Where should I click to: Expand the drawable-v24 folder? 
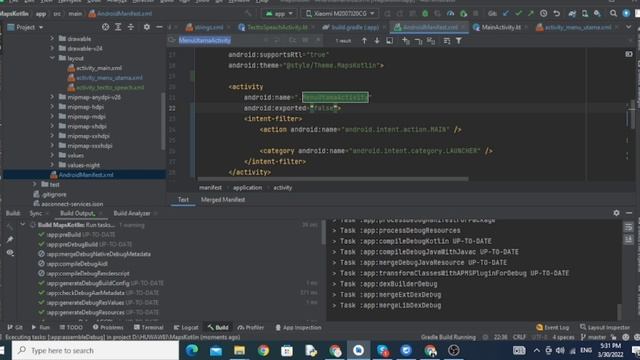52,48
